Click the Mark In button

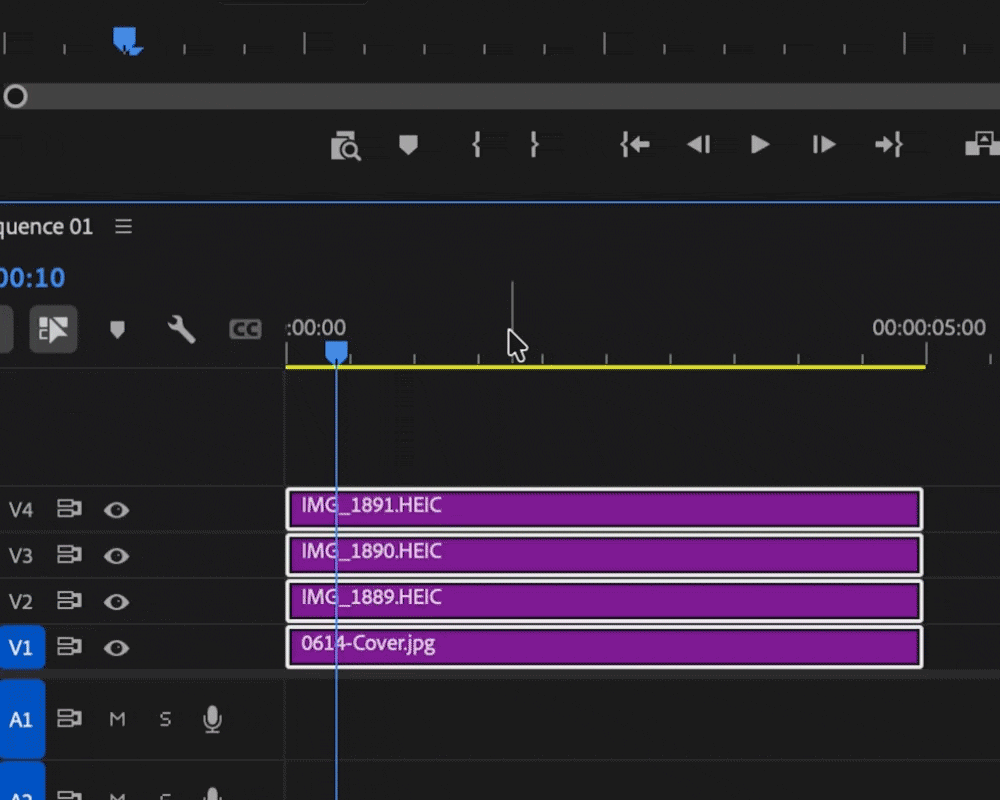pyautogui.click(x=476, y=145)
